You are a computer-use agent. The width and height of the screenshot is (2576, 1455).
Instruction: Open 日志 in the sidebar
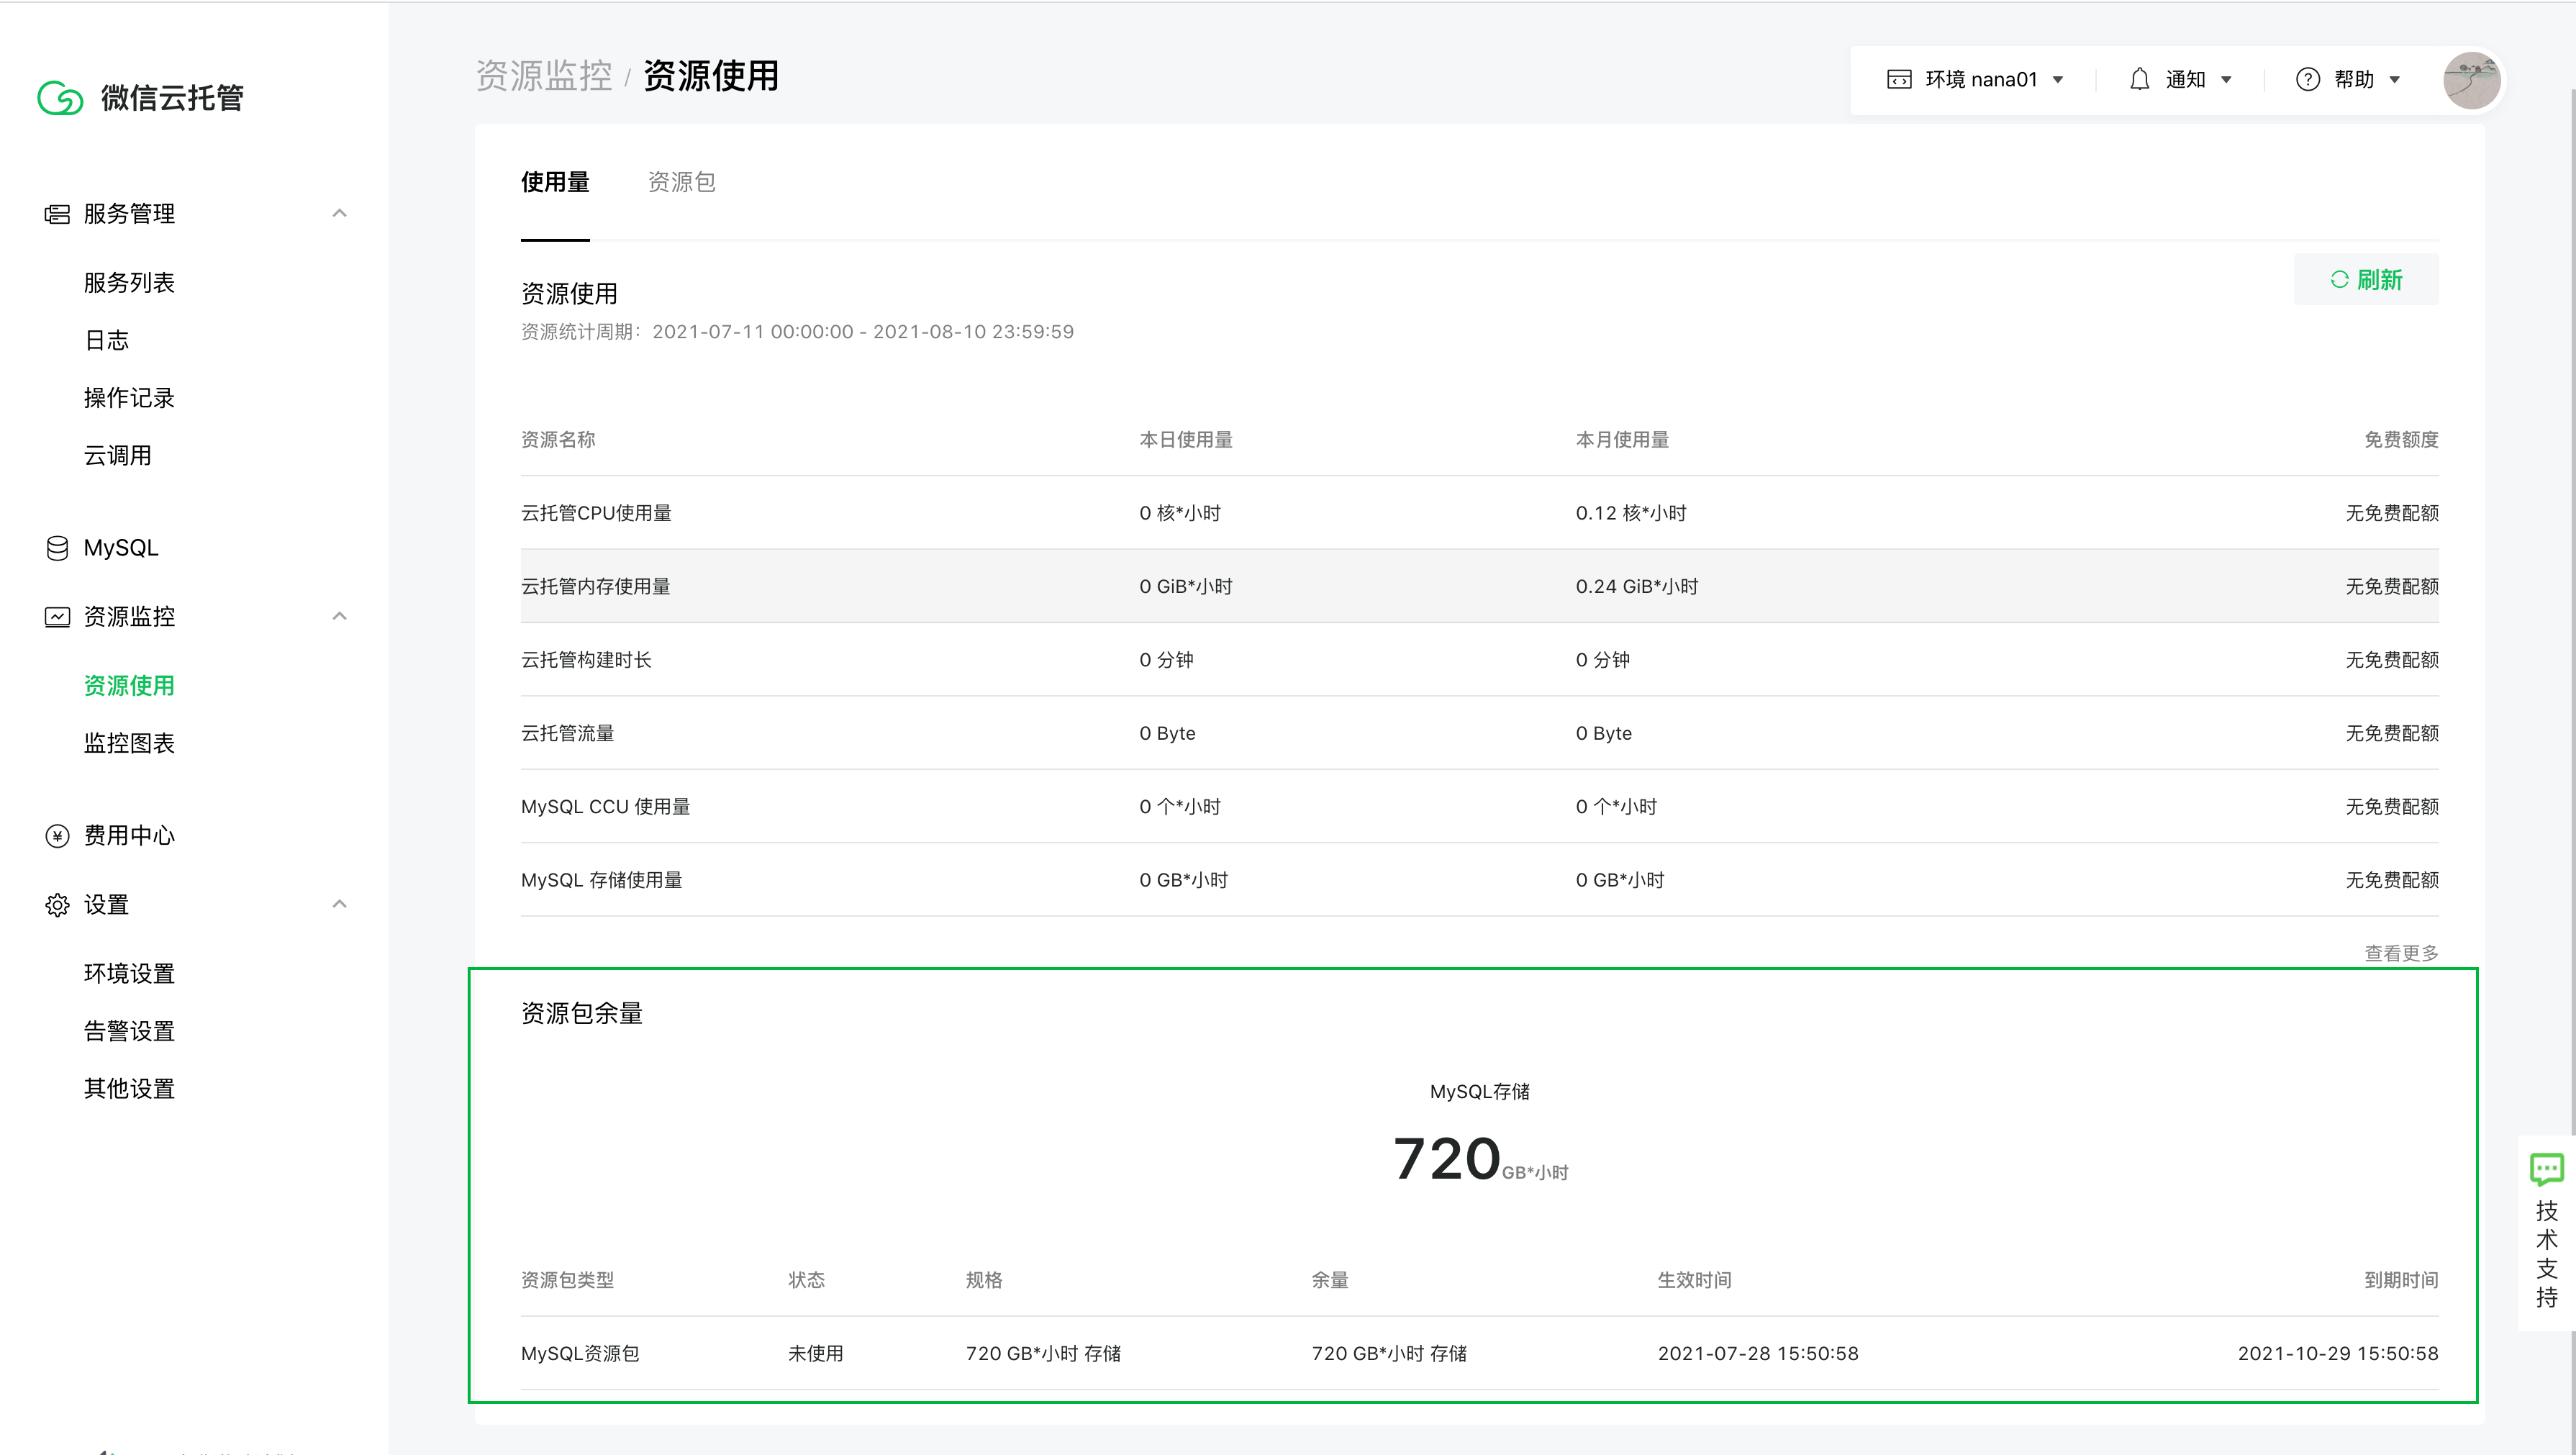106,341
